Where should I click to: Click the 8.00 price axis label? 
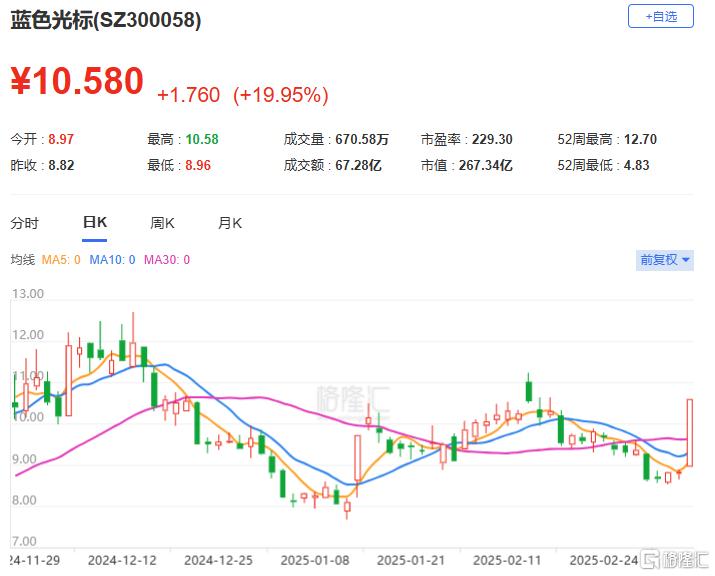point(24,500)
